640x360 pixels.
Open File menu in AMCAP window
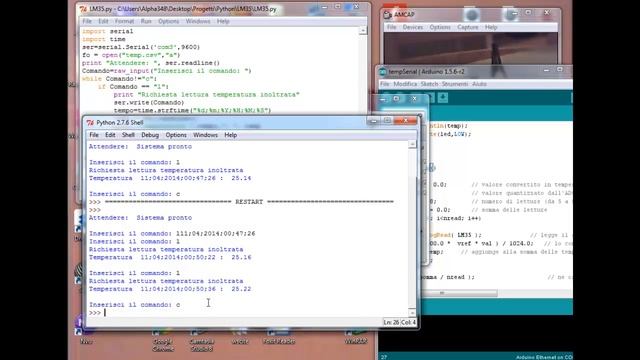(391, 27)
